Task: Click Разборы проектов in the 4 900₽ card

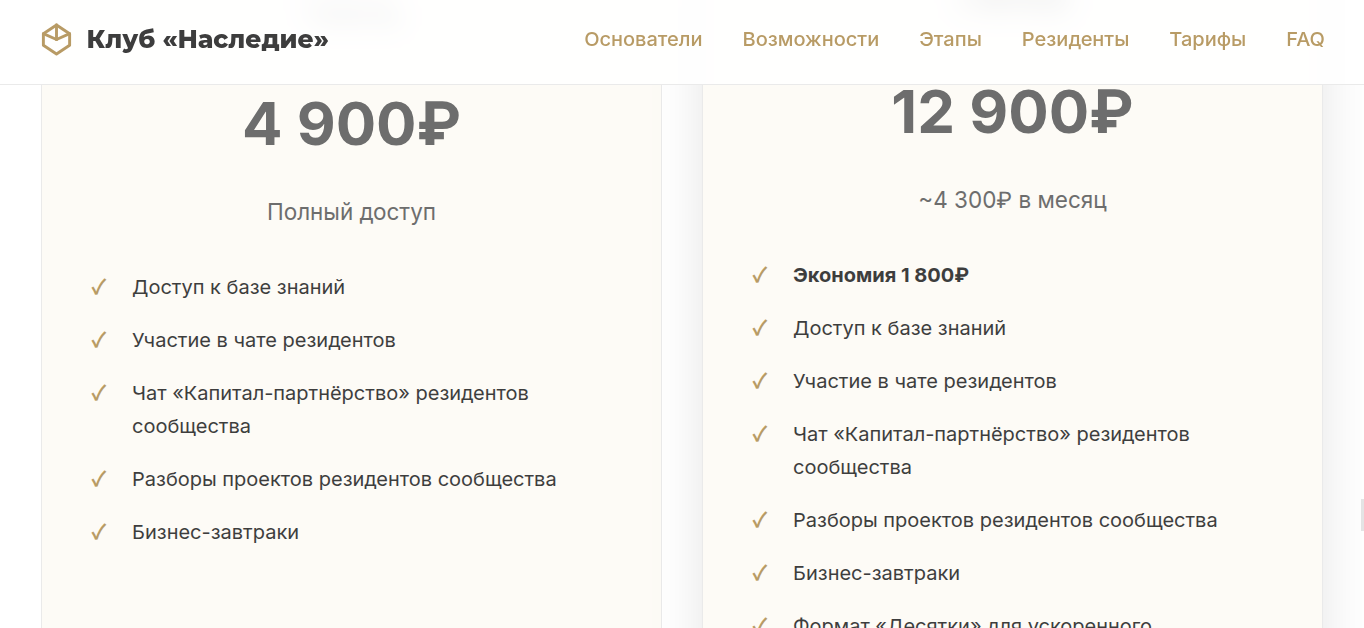Action: (344, 479)
